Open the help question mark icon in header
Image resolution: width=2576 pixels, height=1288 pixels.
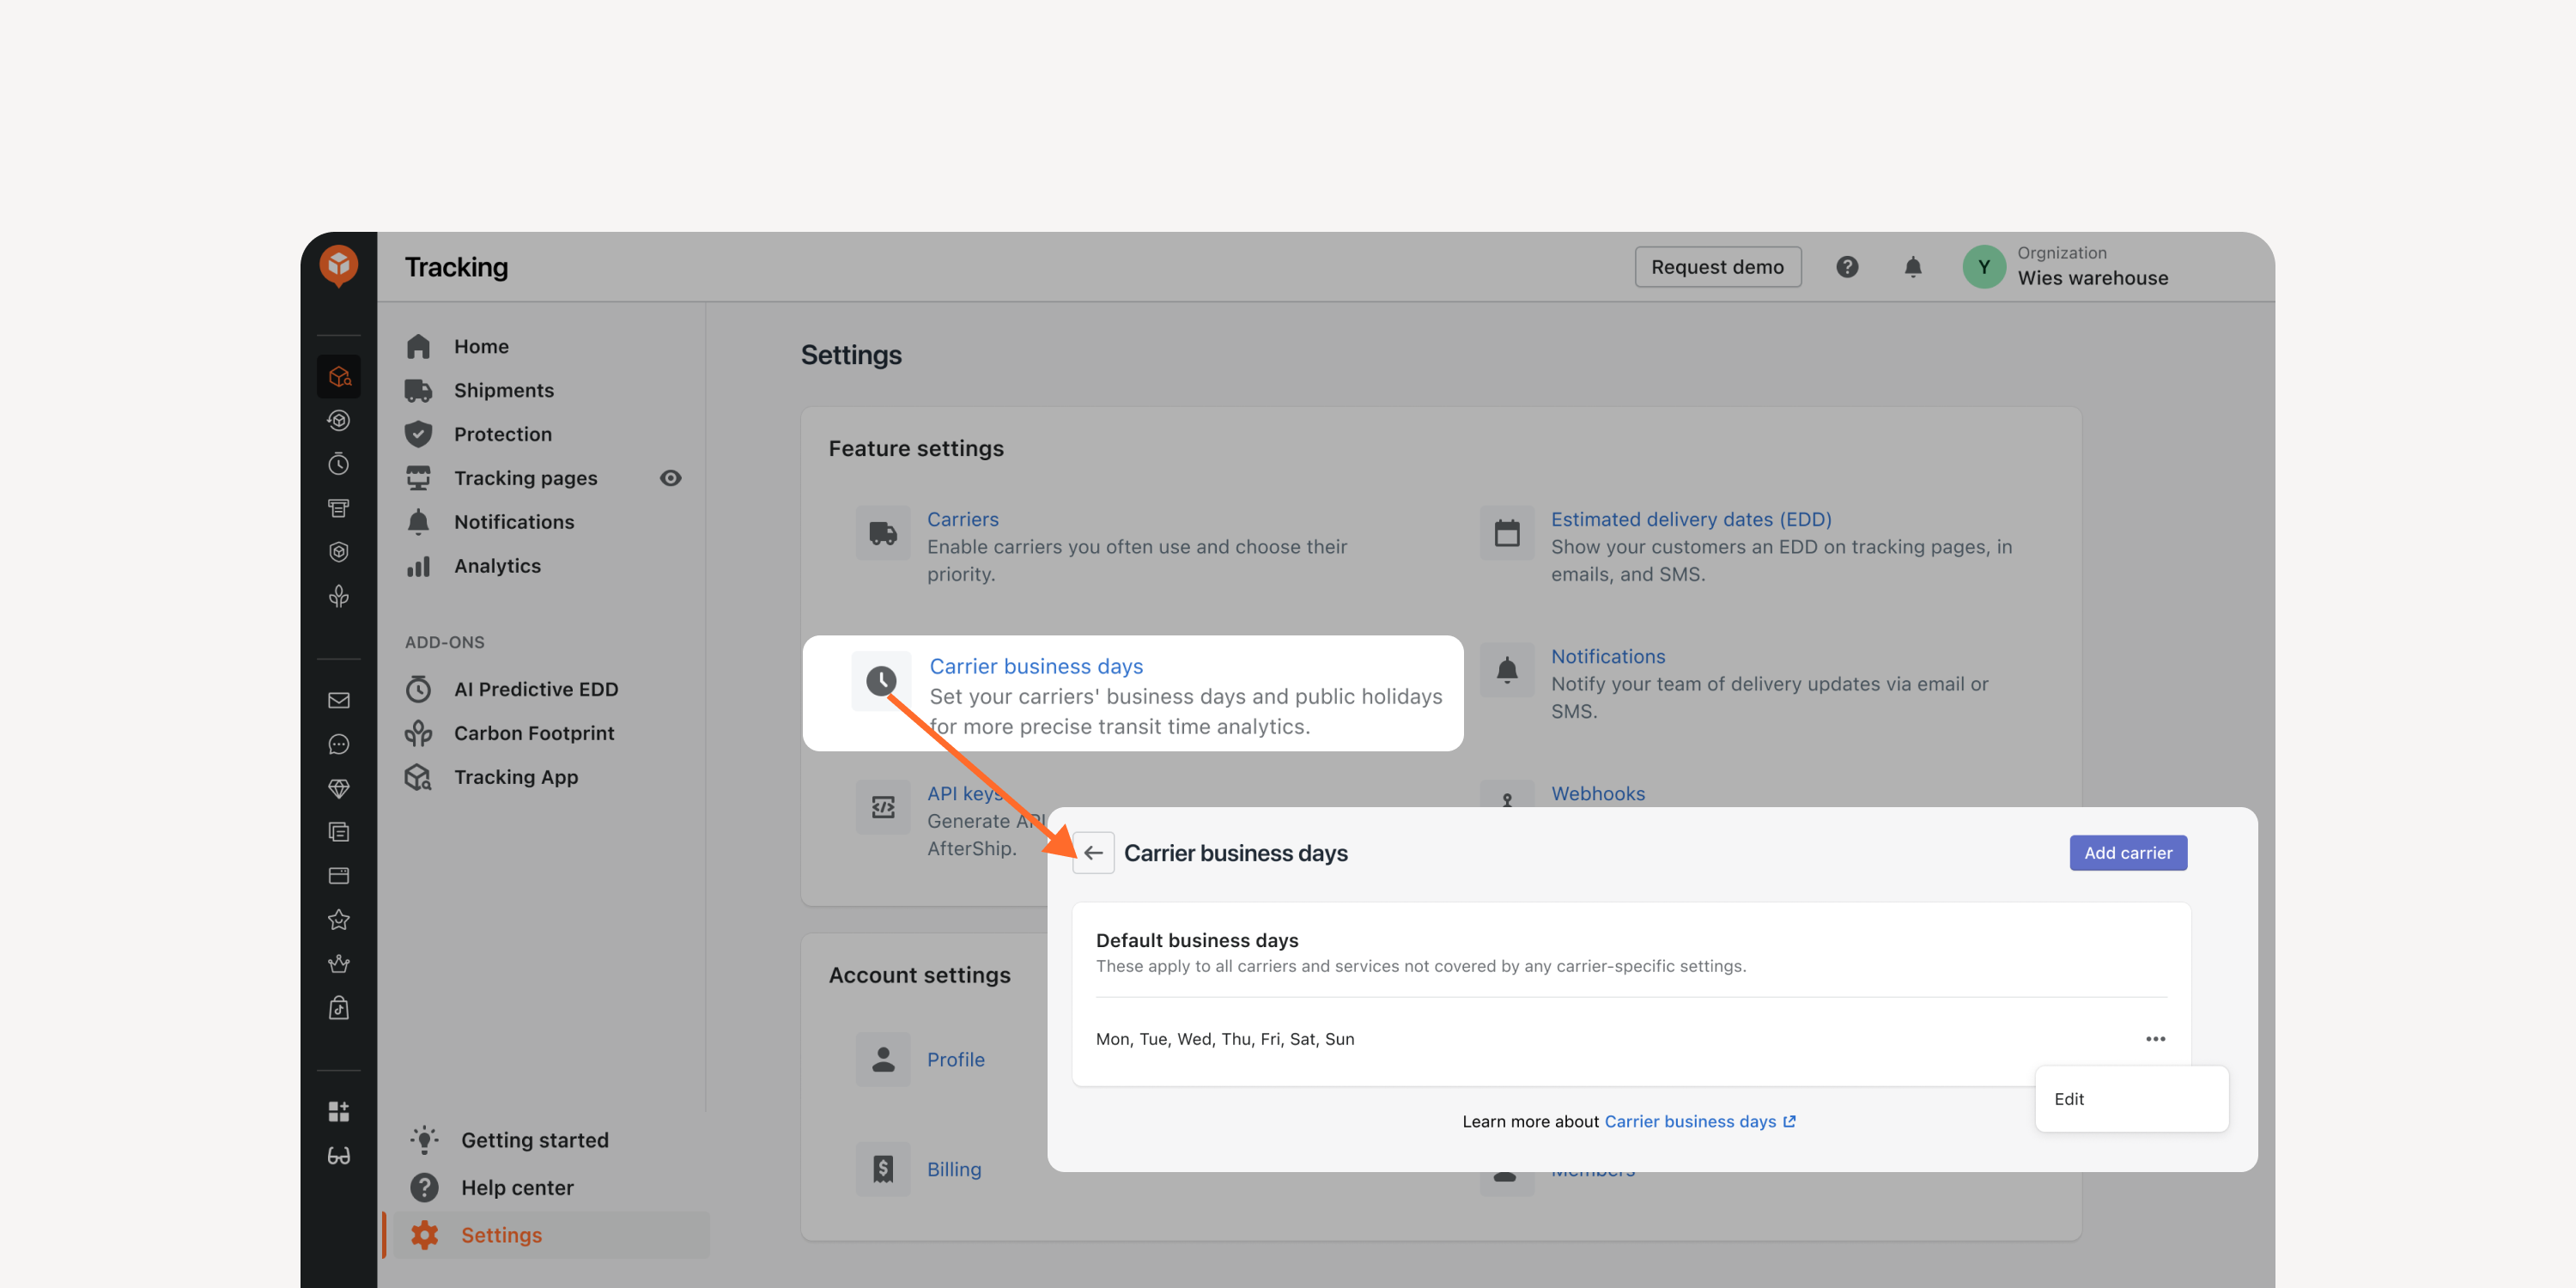pos(1847,267)
